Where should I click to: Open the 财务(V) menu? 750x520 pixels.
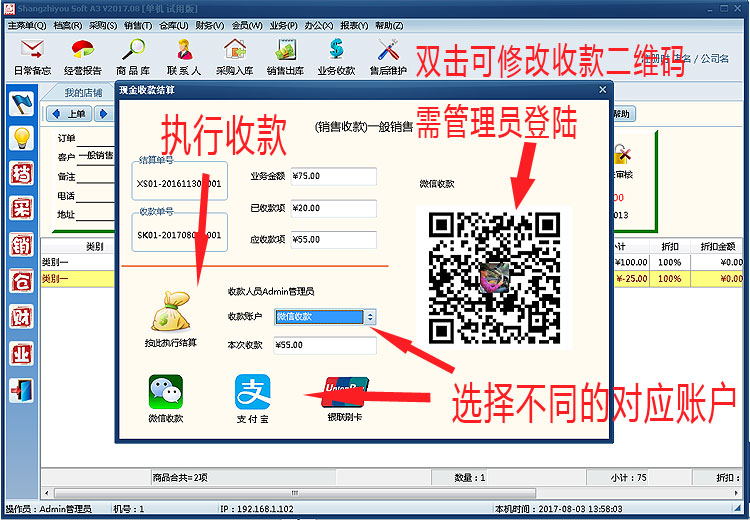(x=210, y=25)
